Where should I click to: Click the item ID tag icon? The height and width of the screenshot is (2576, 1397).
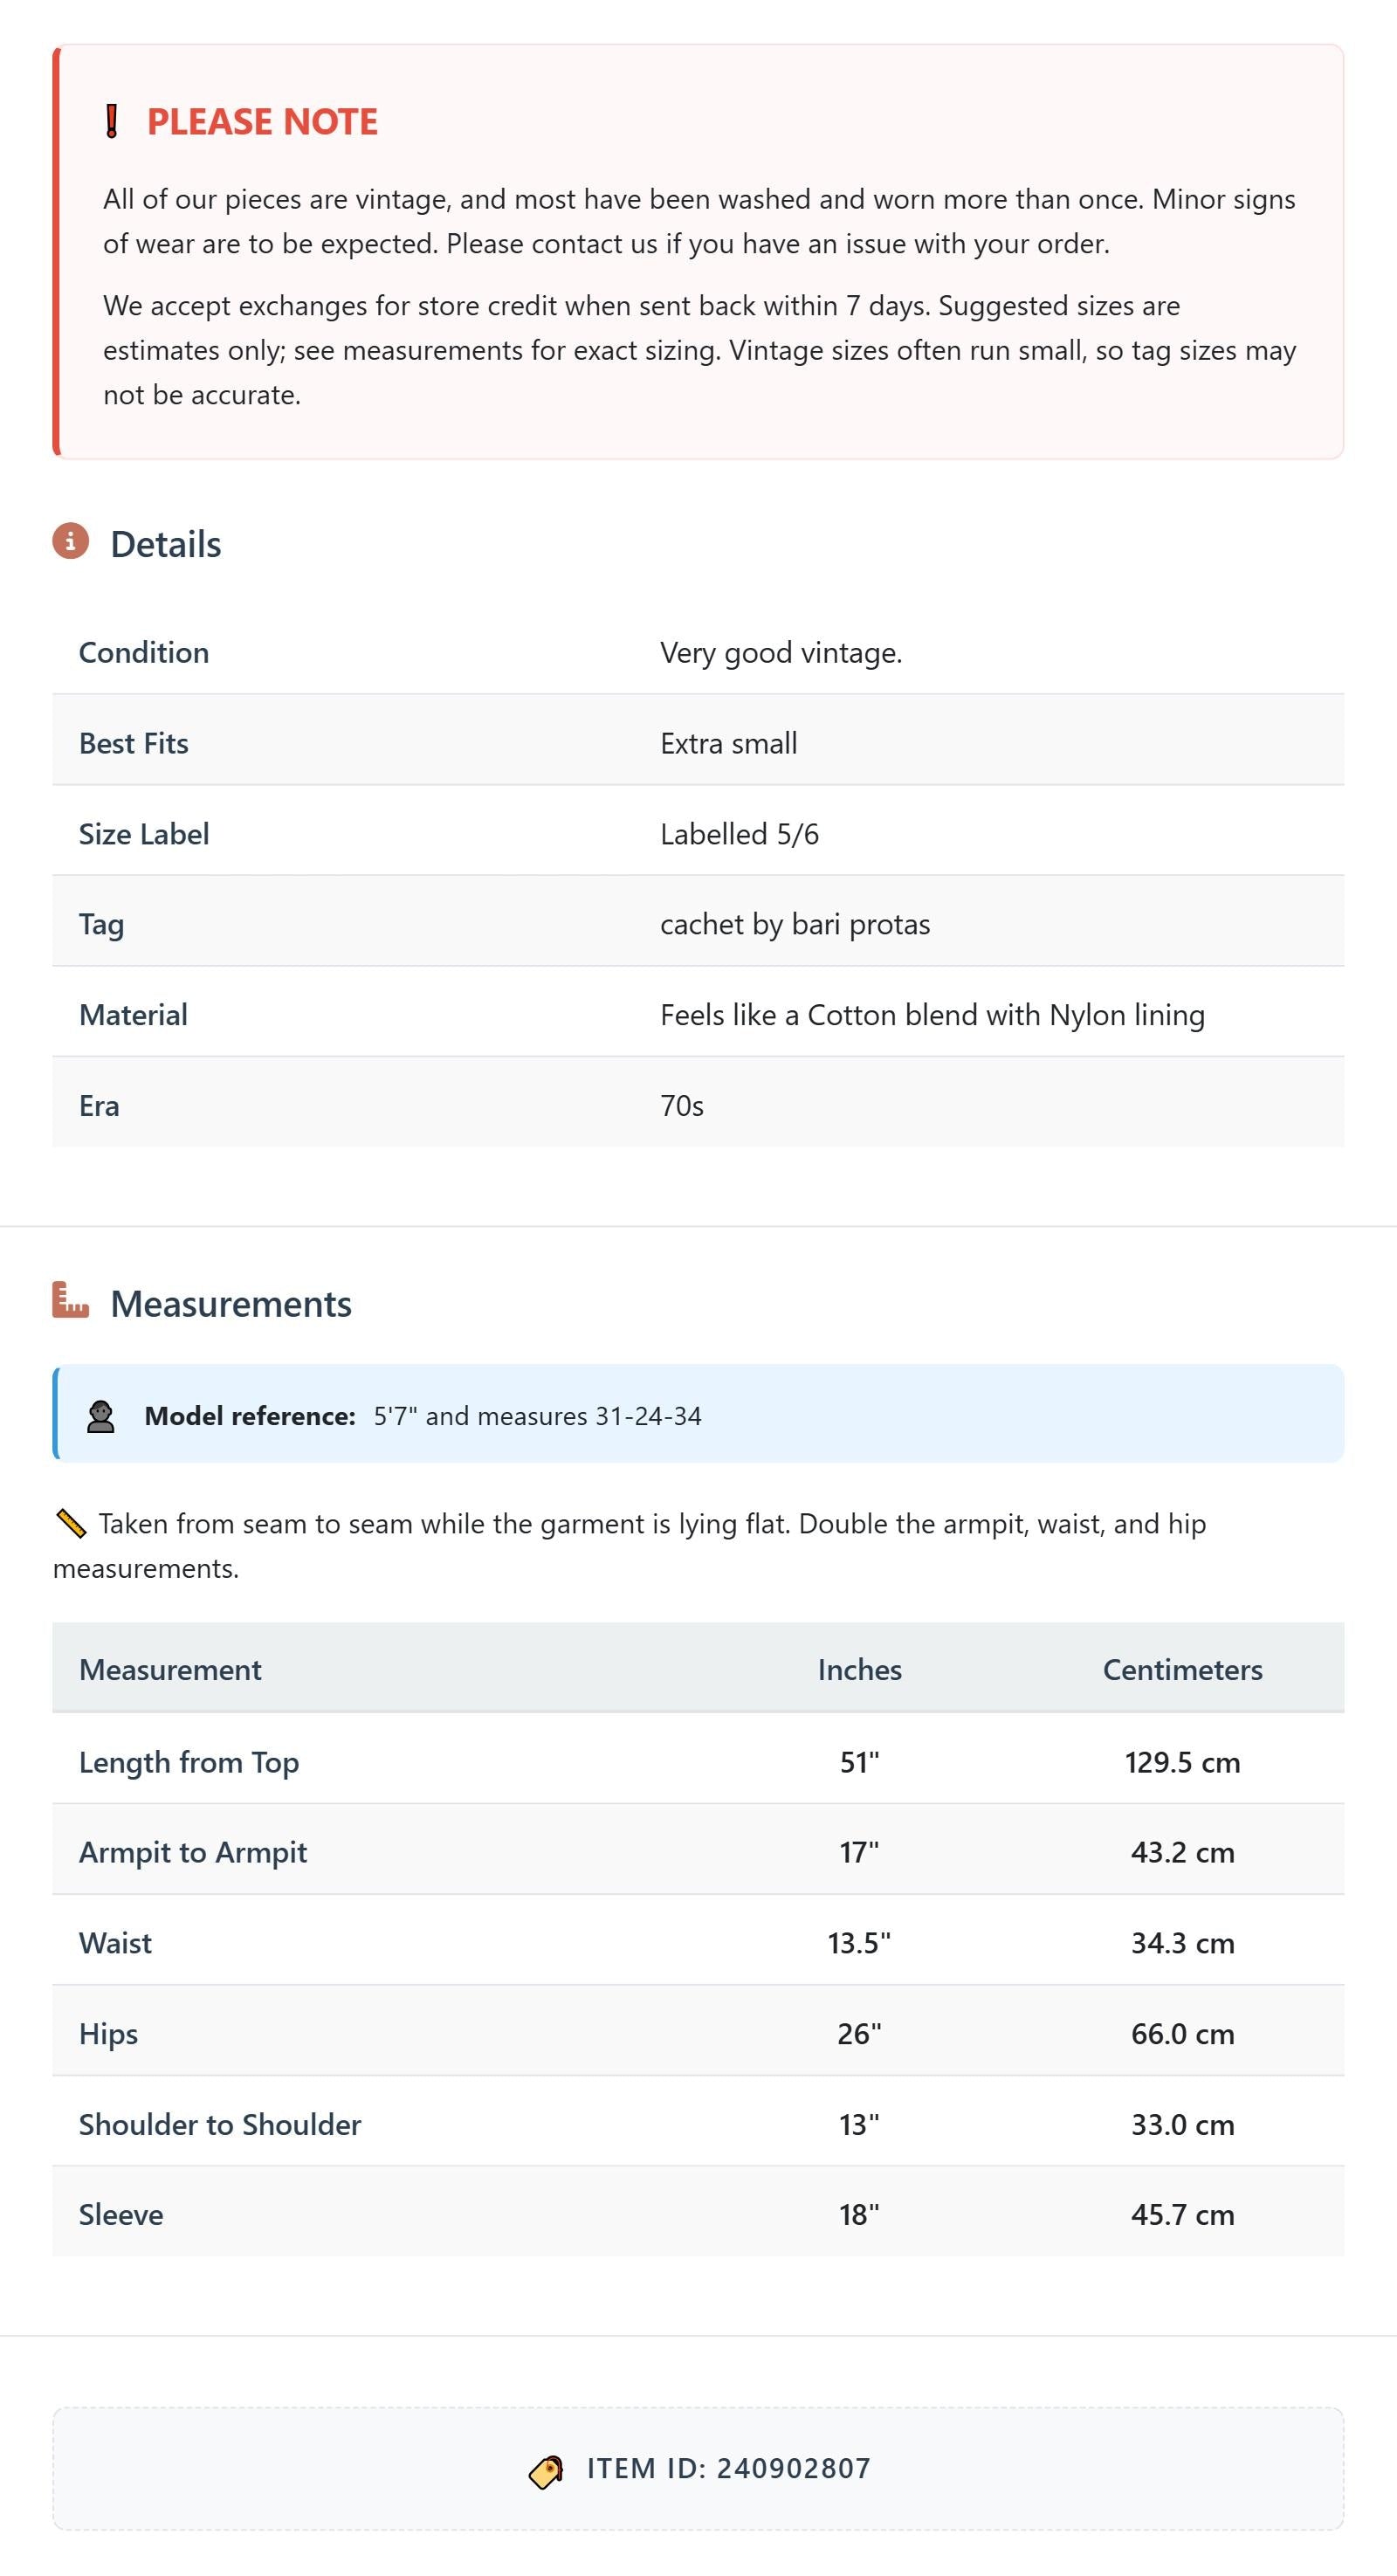[x=546, y=2472]
